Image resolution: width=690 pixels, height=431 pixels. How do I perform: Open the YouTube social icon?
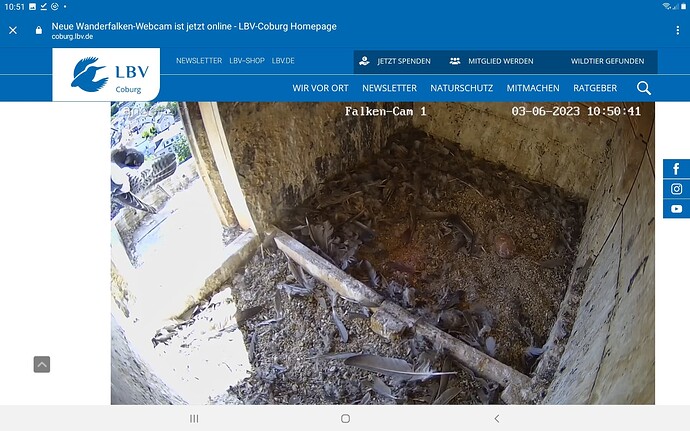click(676, 209)
